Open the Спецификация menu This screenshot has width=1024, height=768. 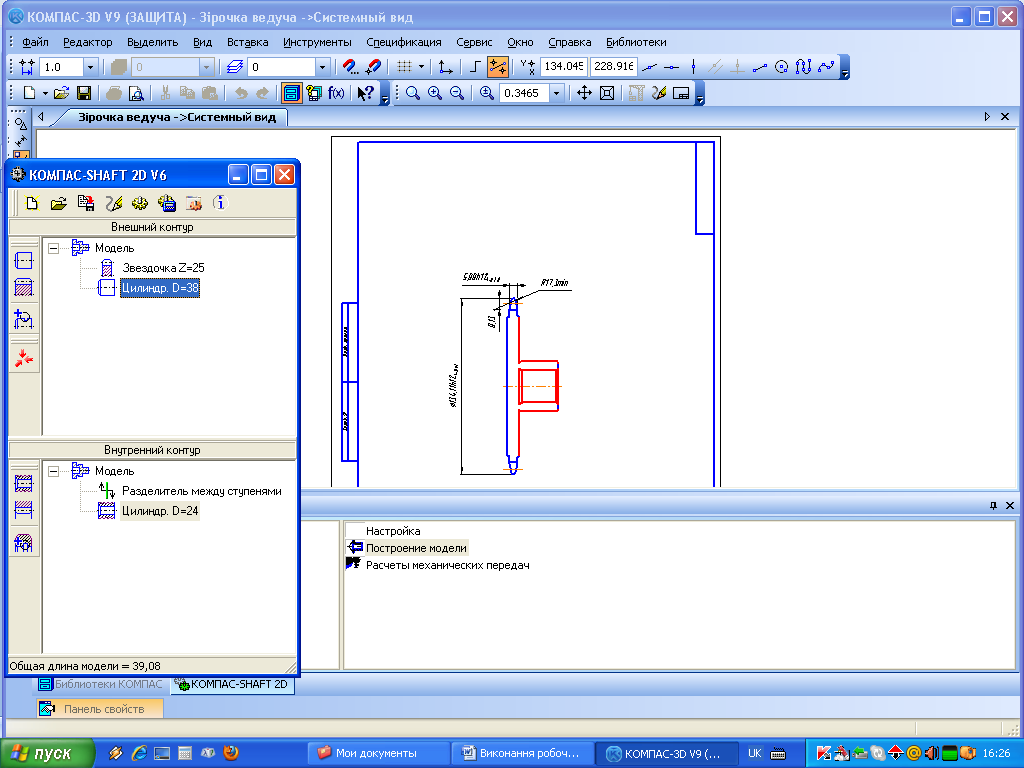(x=404, y=42)
